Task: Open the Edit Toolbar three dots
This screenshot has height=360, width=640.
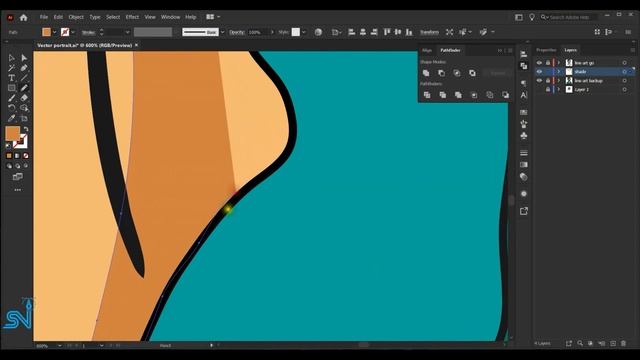Action: click(18, 190)
